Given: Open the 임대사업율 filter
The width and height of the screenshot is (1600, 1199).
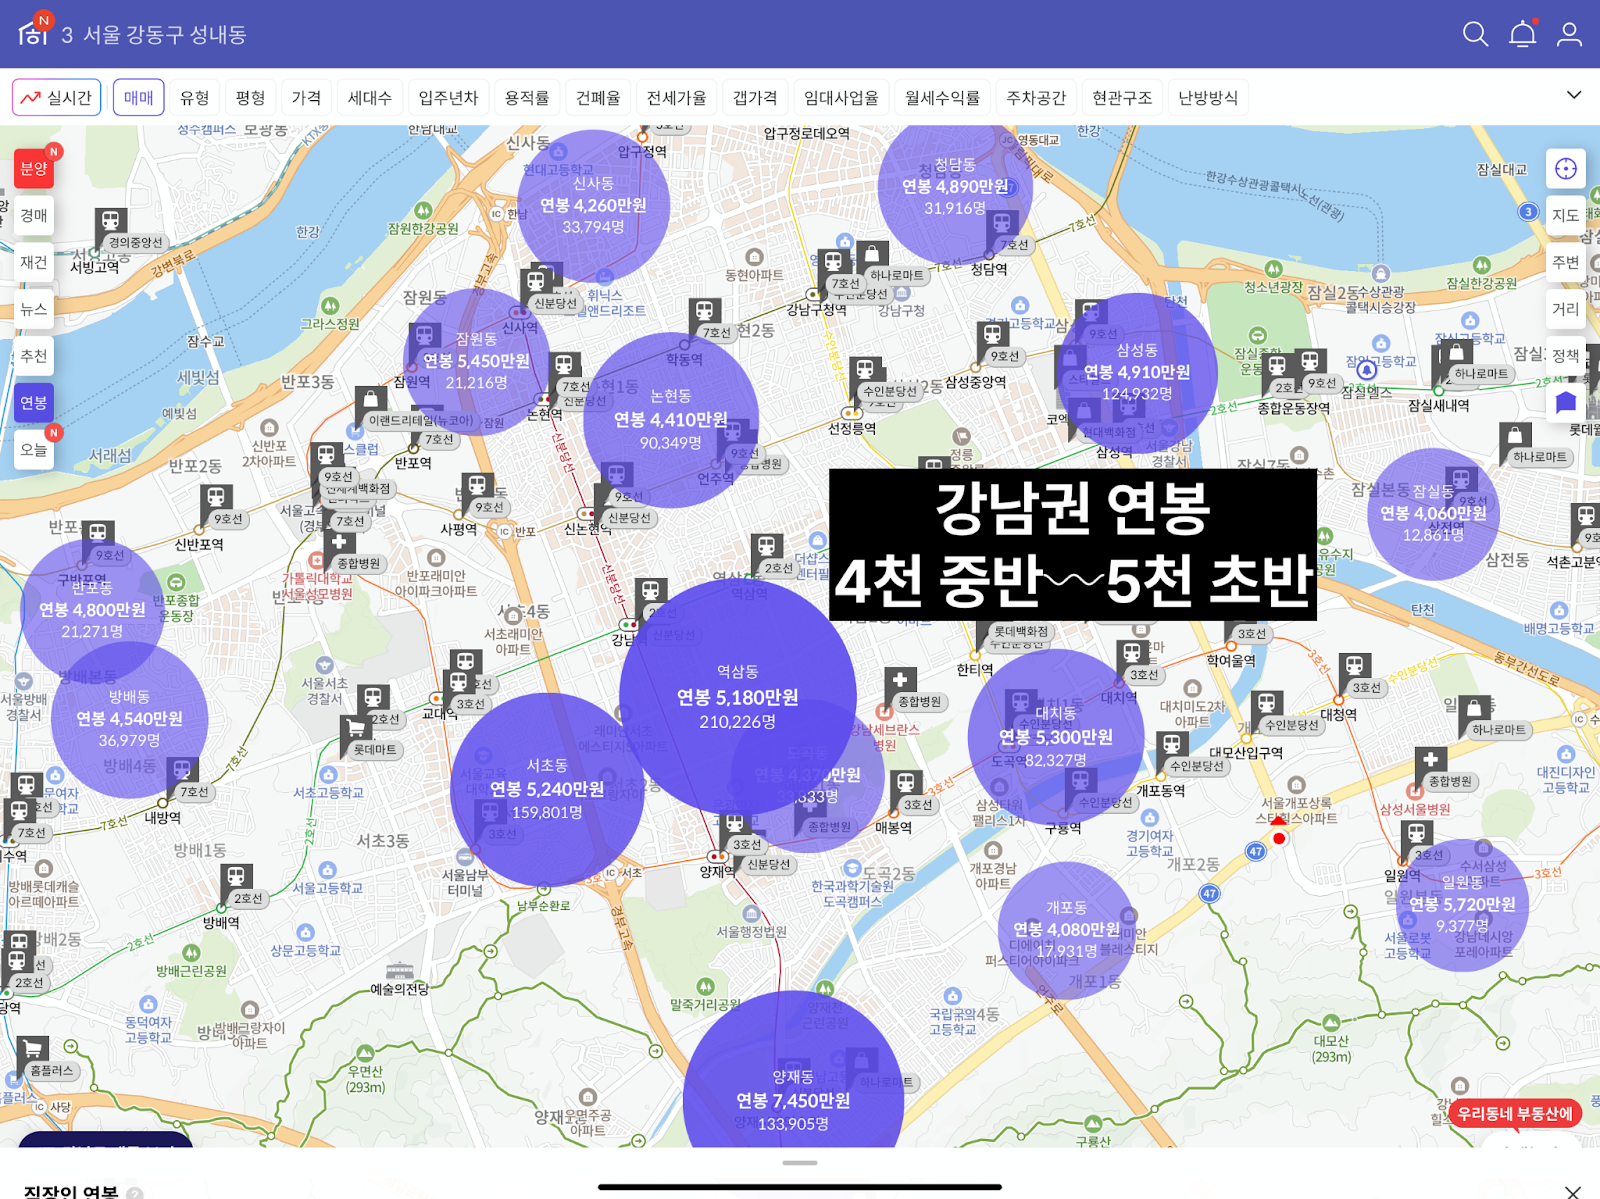Looking at the screenshot, I should point(841,97).
